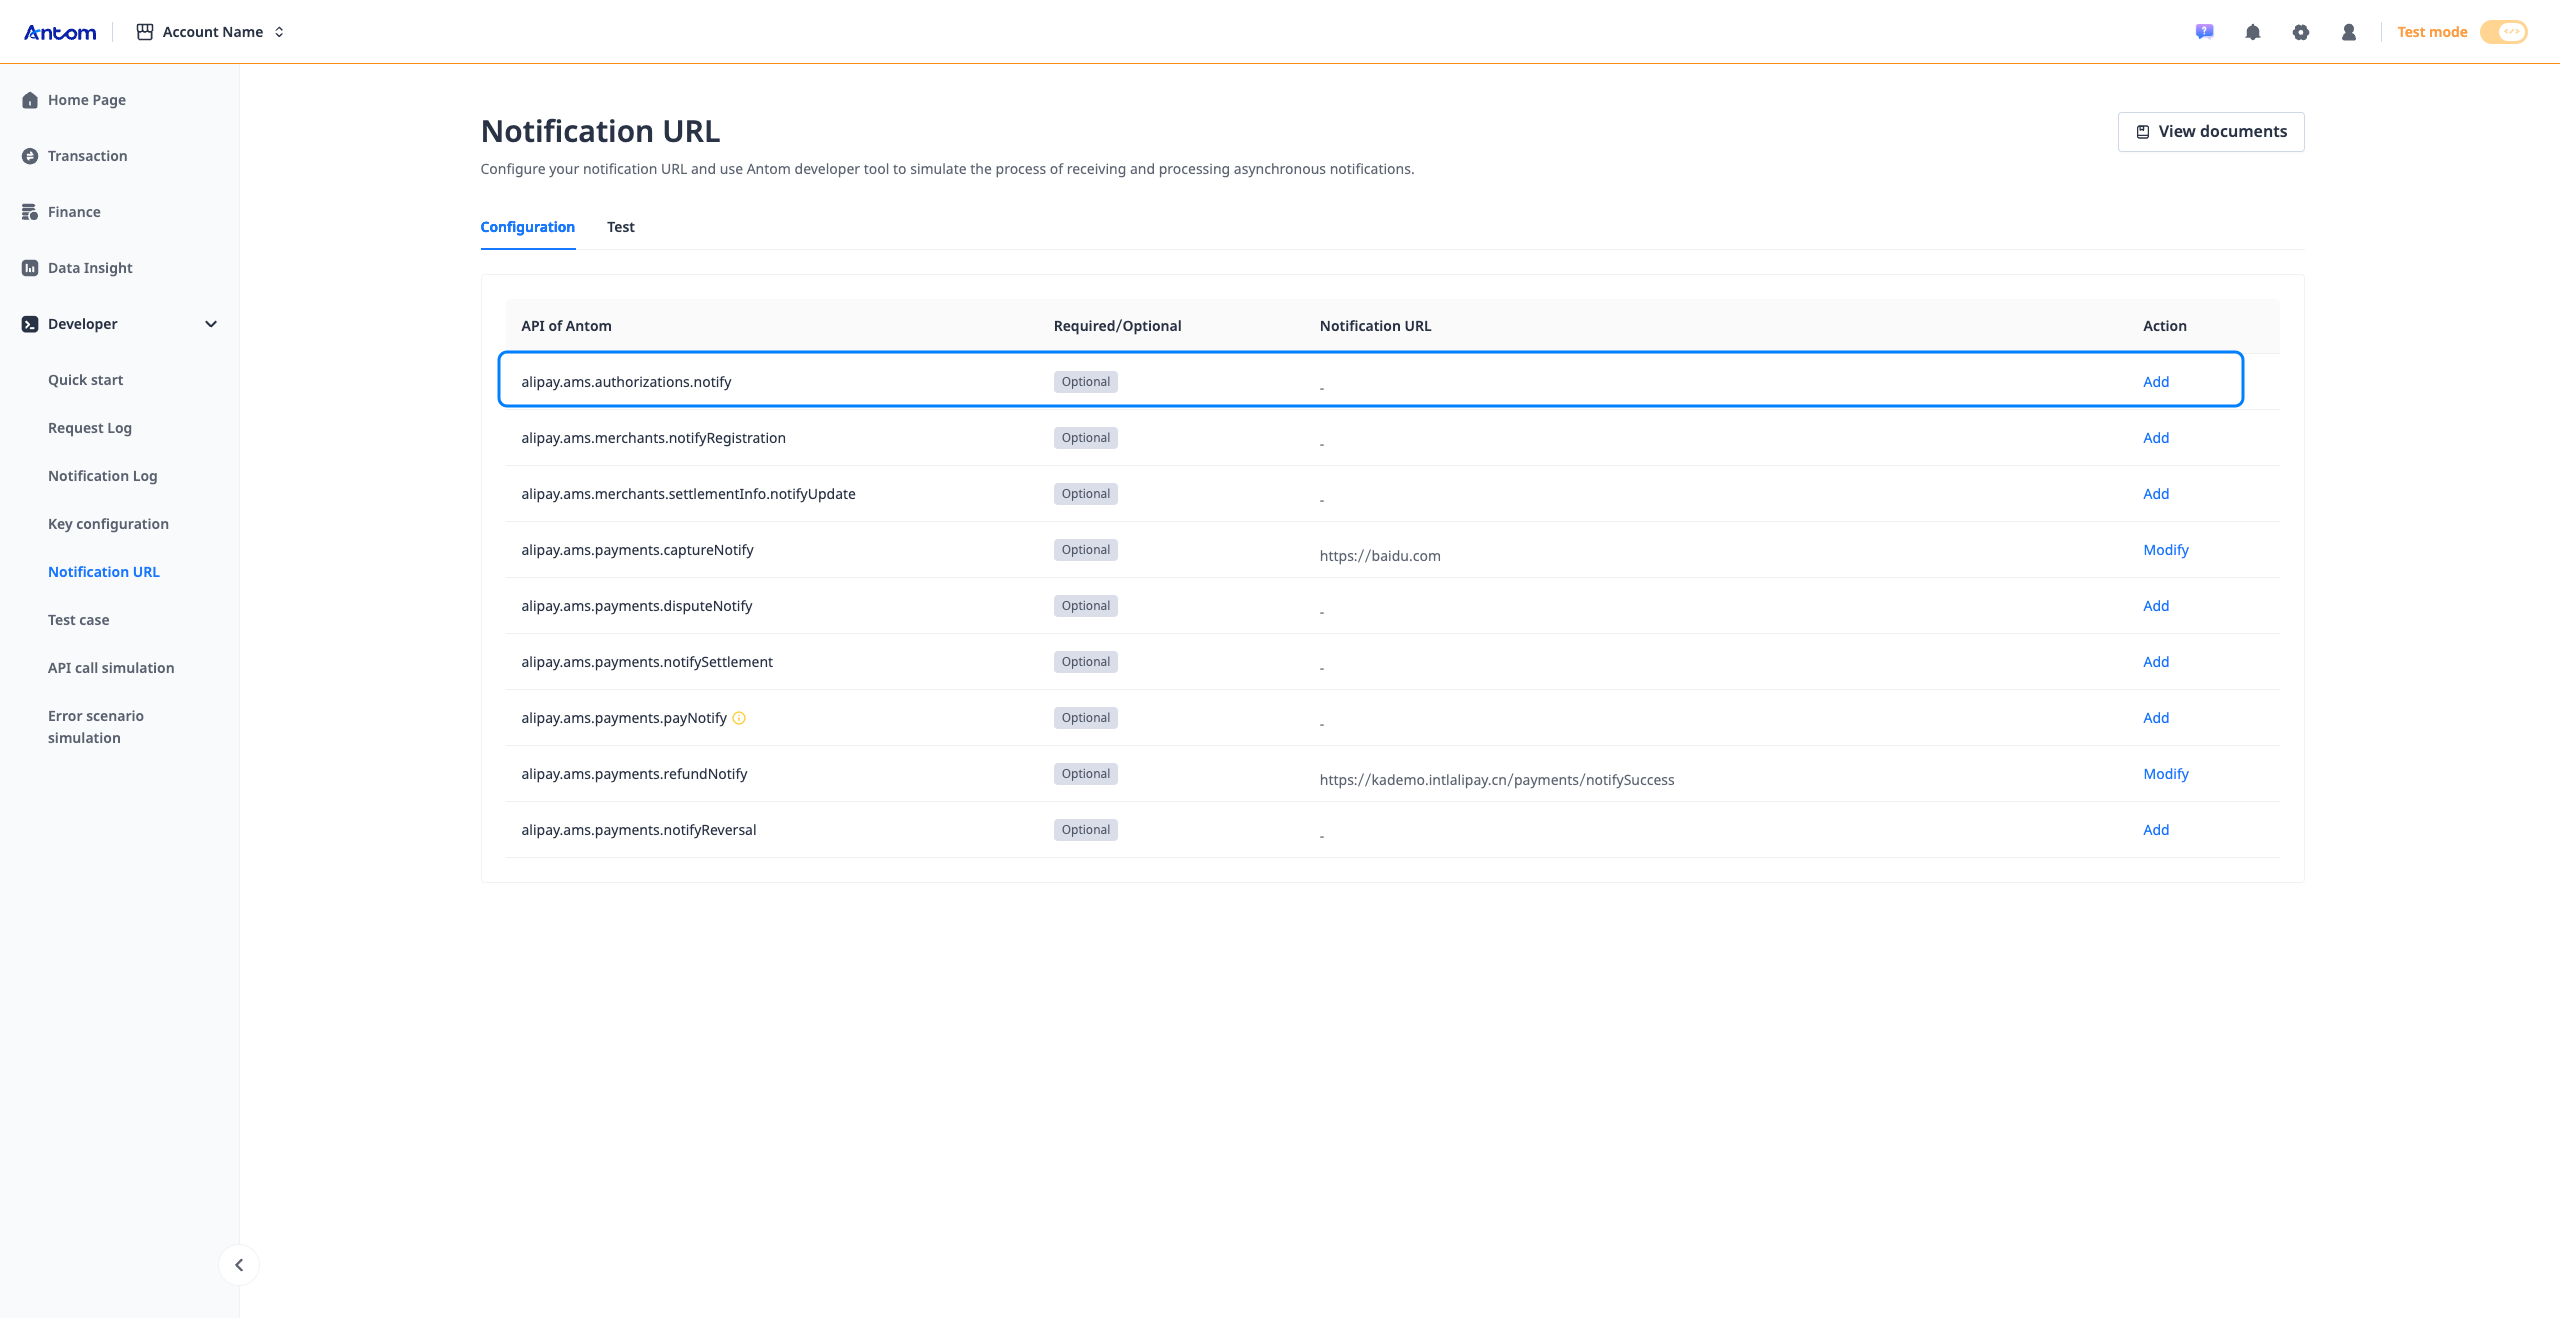This screenshot has width=2560, height=1318.
Task: Open the Account Name switcher
Action: coord(210,32)
